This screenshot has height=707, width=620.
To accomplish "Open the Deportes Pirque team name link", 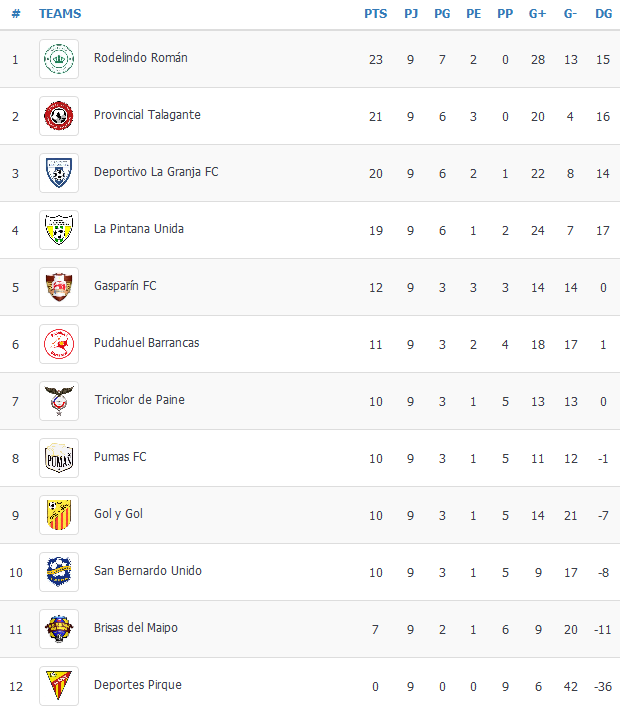I will pyautogui.click(x=138, y=685).
